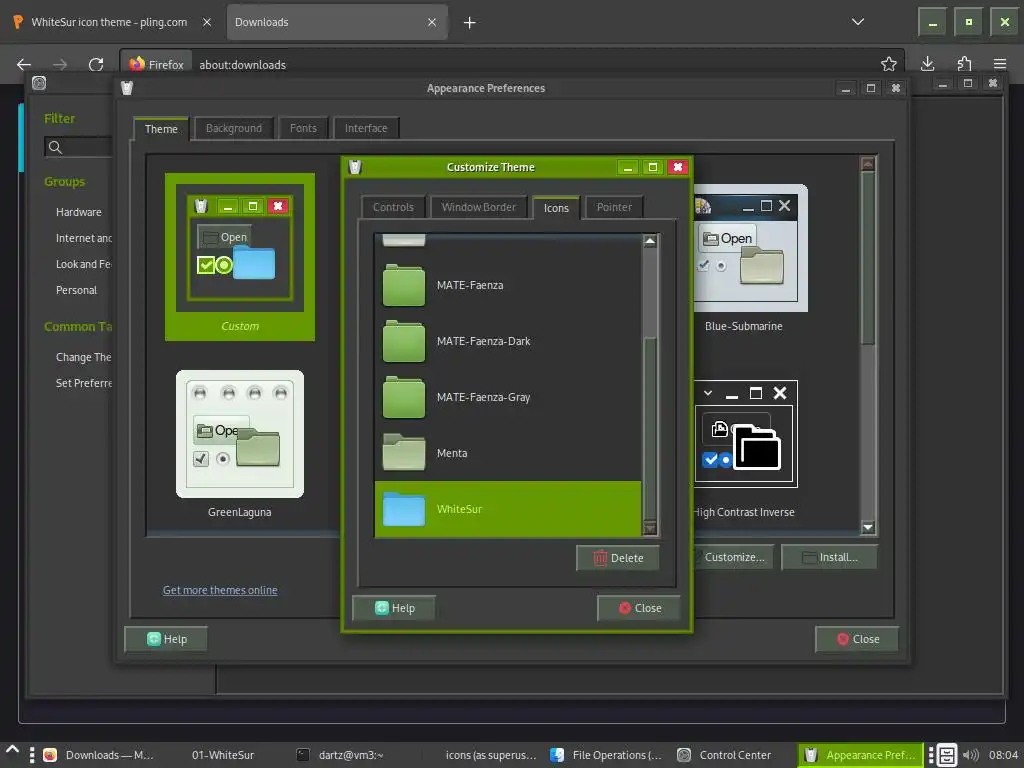Image resolution: width=1024 pixels, height=768 pixels.
Task: Open 01-WhiteSur taskbar entry
Action: click(223, 755)
